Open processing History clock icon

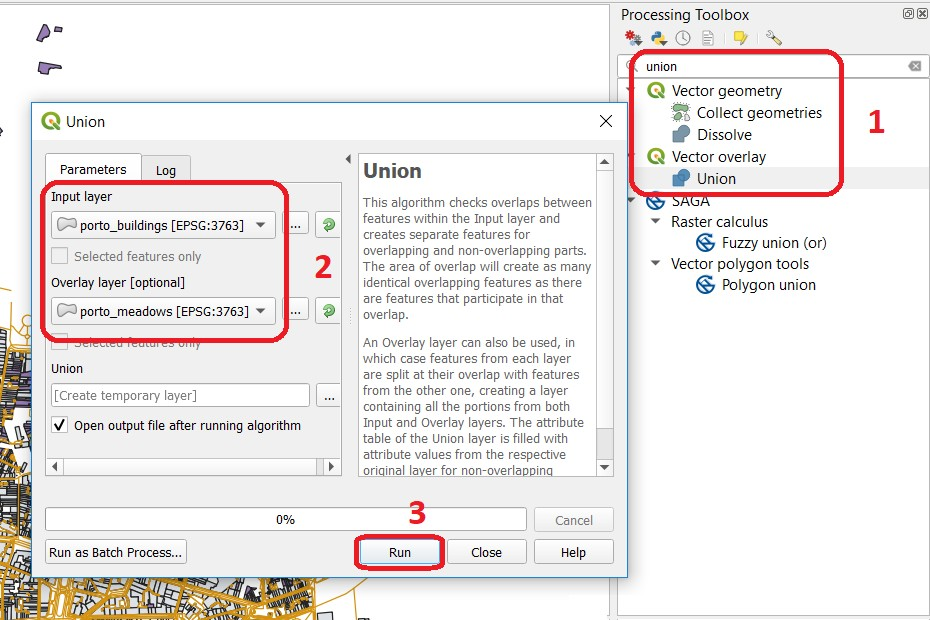point(683,39)
